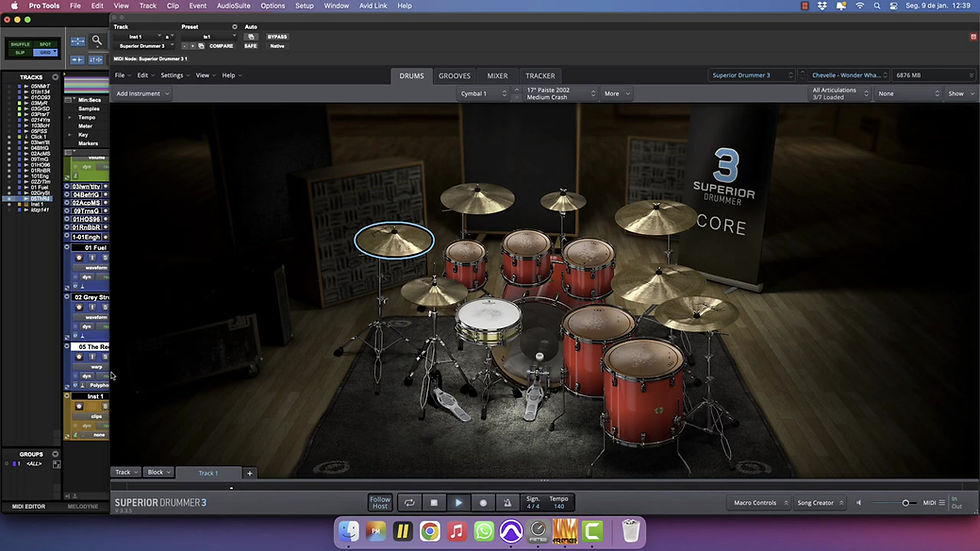This screenshot has height=551, width=980.
Task: Toggle automation Safe button
Action: coord(251,46)
